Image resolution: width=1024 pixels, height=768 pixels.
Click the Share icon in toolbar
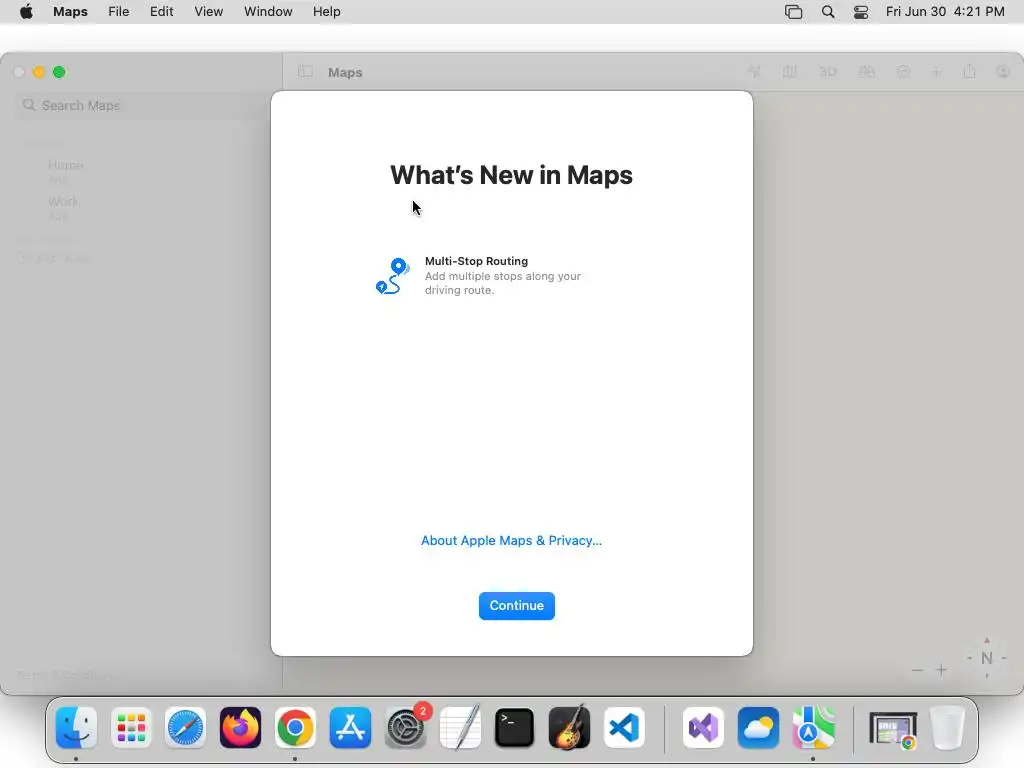tap(969, 71)
